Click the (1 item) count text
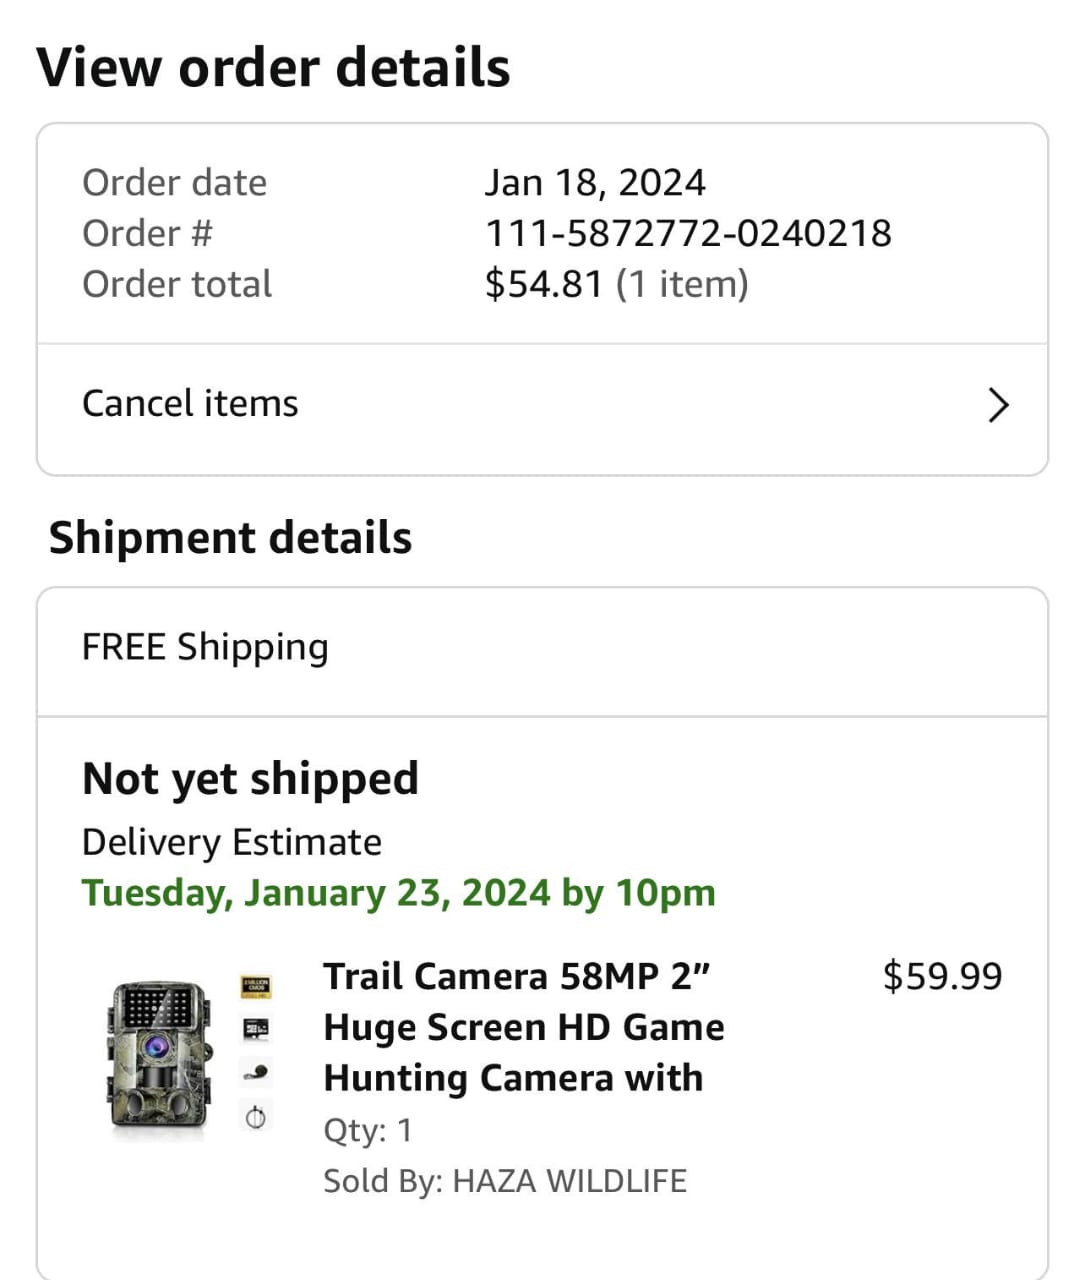Screen dimensions: 1085x1280 pyautogui.click(x=682, y=284)
